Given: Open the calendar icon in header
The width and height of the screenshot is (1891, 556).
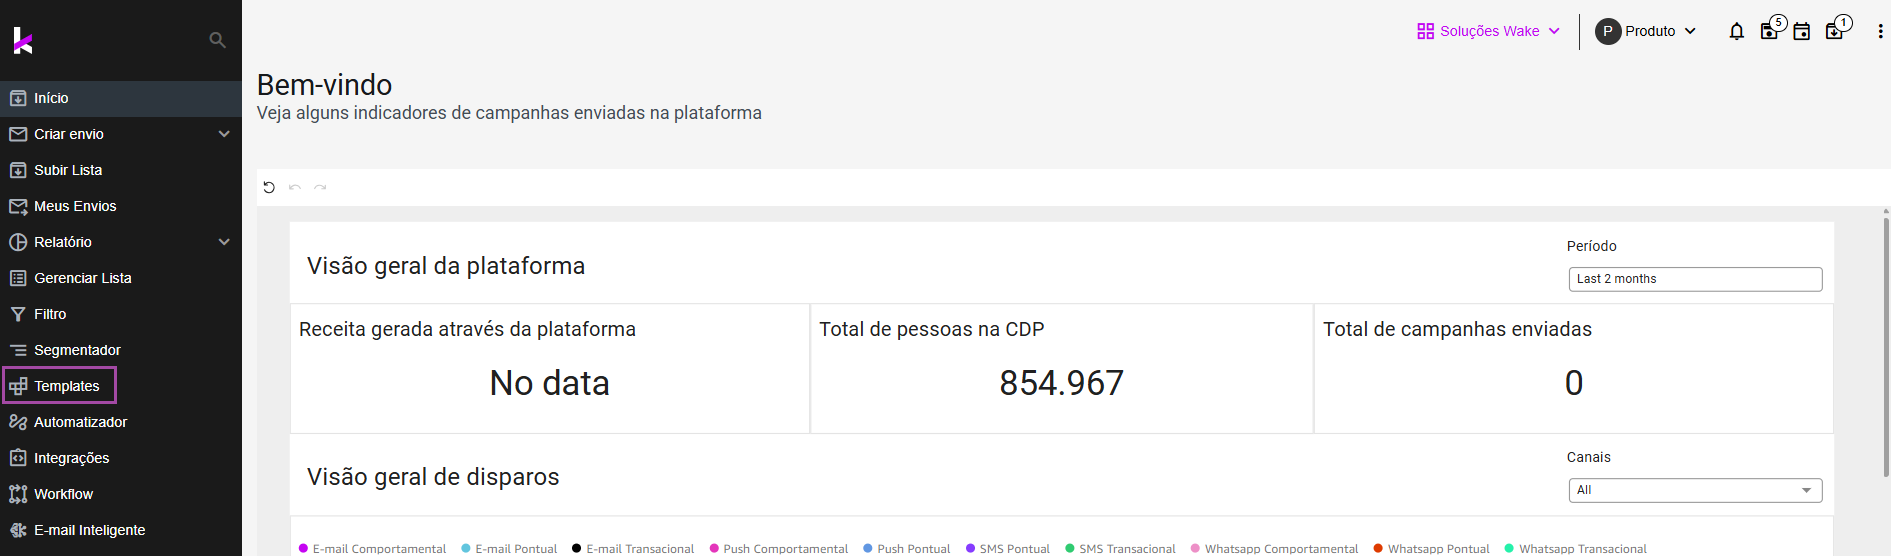Looking at the screenshot, I should 1802,31.
